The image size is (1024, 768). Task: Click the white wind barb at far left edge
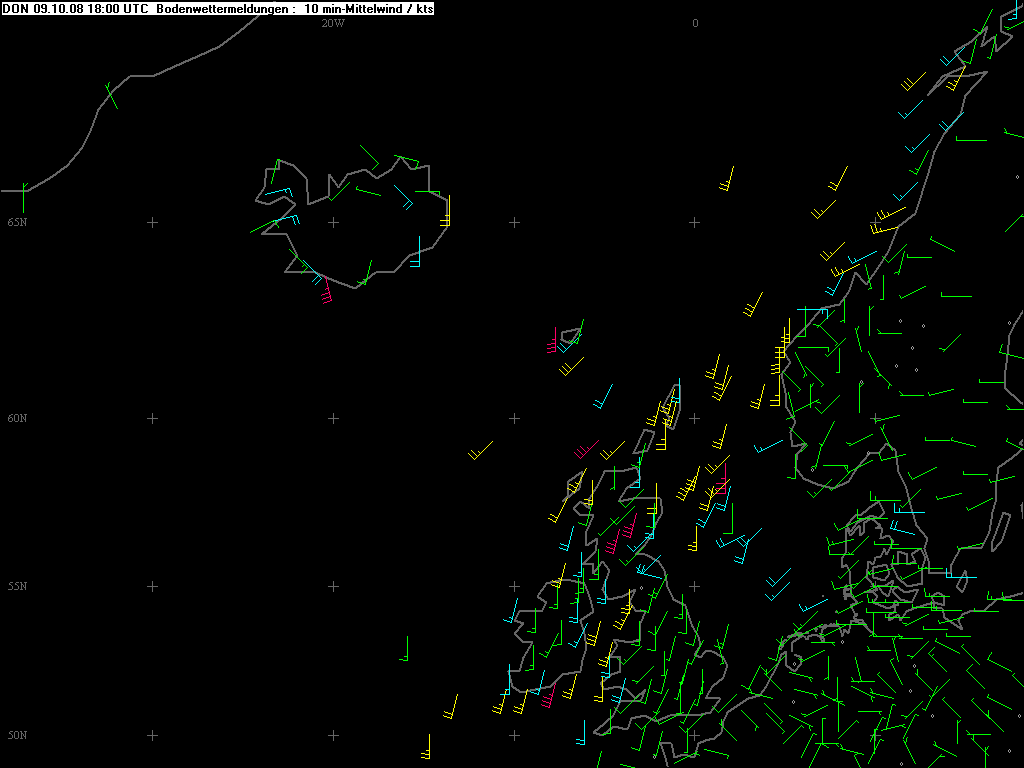pyautogui.click(x=18, y=188)
